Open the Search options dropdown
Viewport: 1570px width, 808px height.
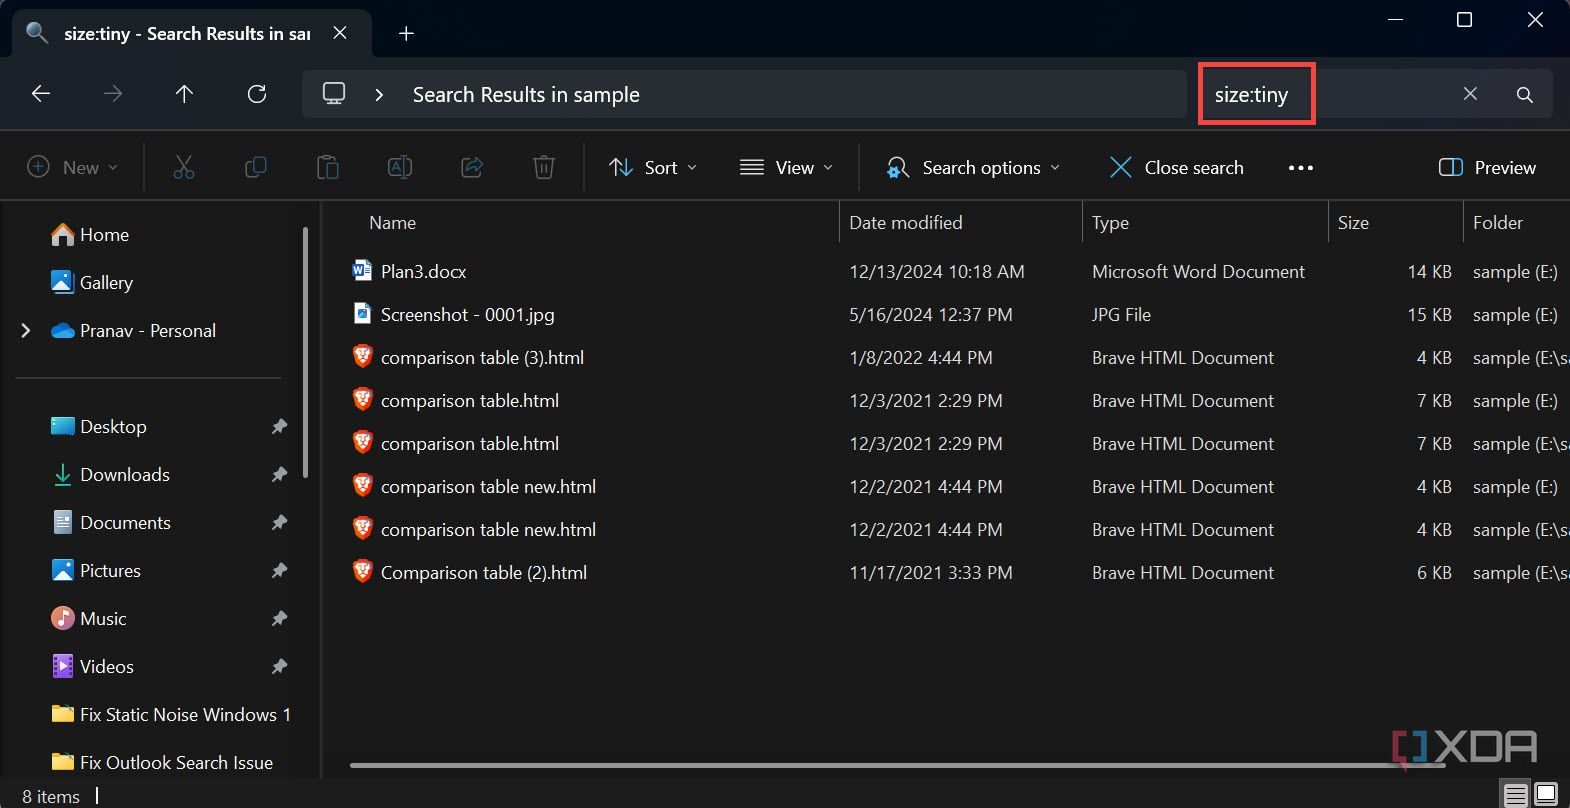(x=972, y=168)
